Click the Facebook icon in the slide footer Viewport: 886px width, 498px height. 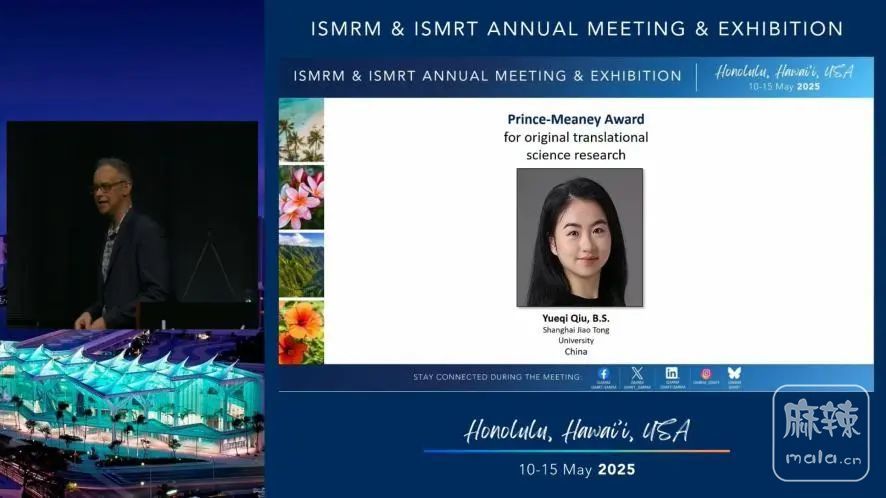click(x=603, y=374)
